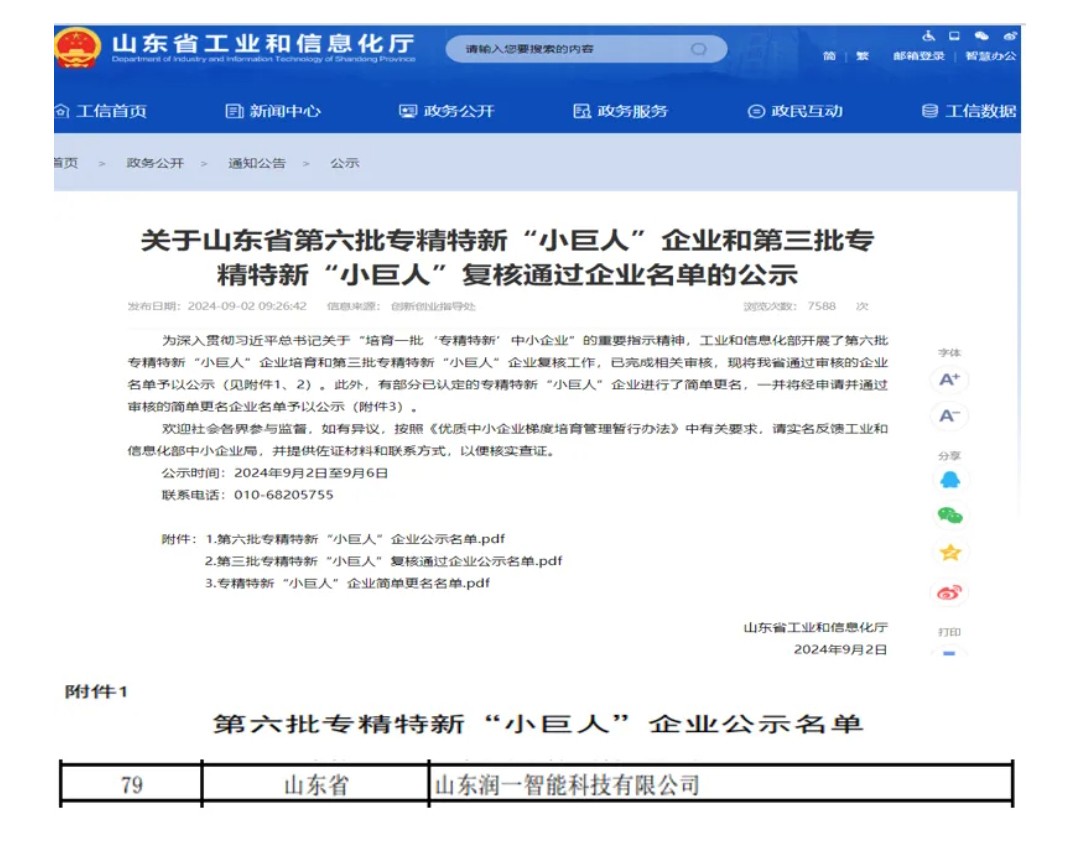Screen dimensions: 1080x864
Task: Open the 政务公开 navigation menu
Action: click(x=447, y=111)
